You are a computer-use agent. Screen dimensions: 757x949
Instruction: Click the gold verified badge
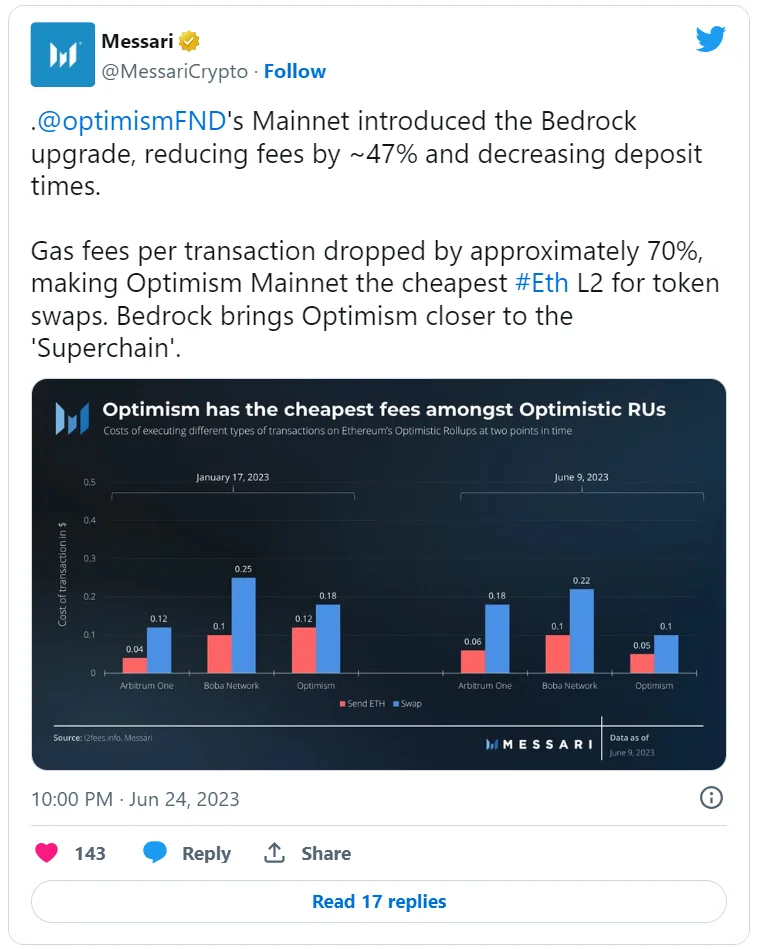189,41
